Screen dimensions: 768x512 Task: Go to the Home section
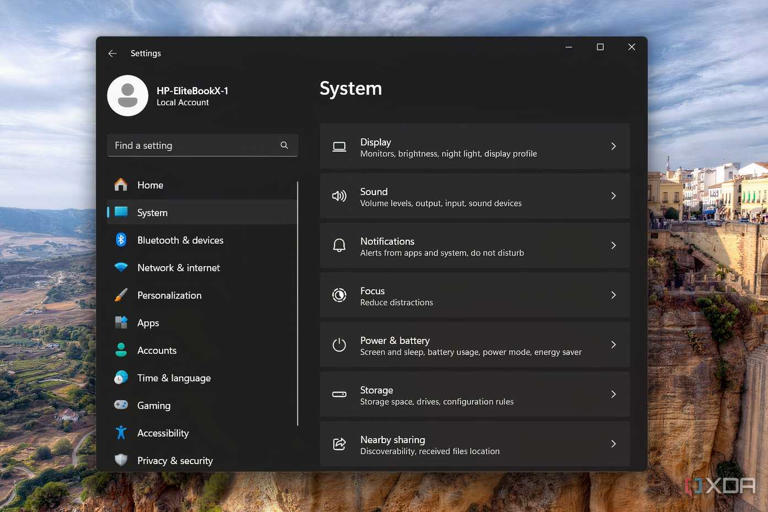pos(201,185)
